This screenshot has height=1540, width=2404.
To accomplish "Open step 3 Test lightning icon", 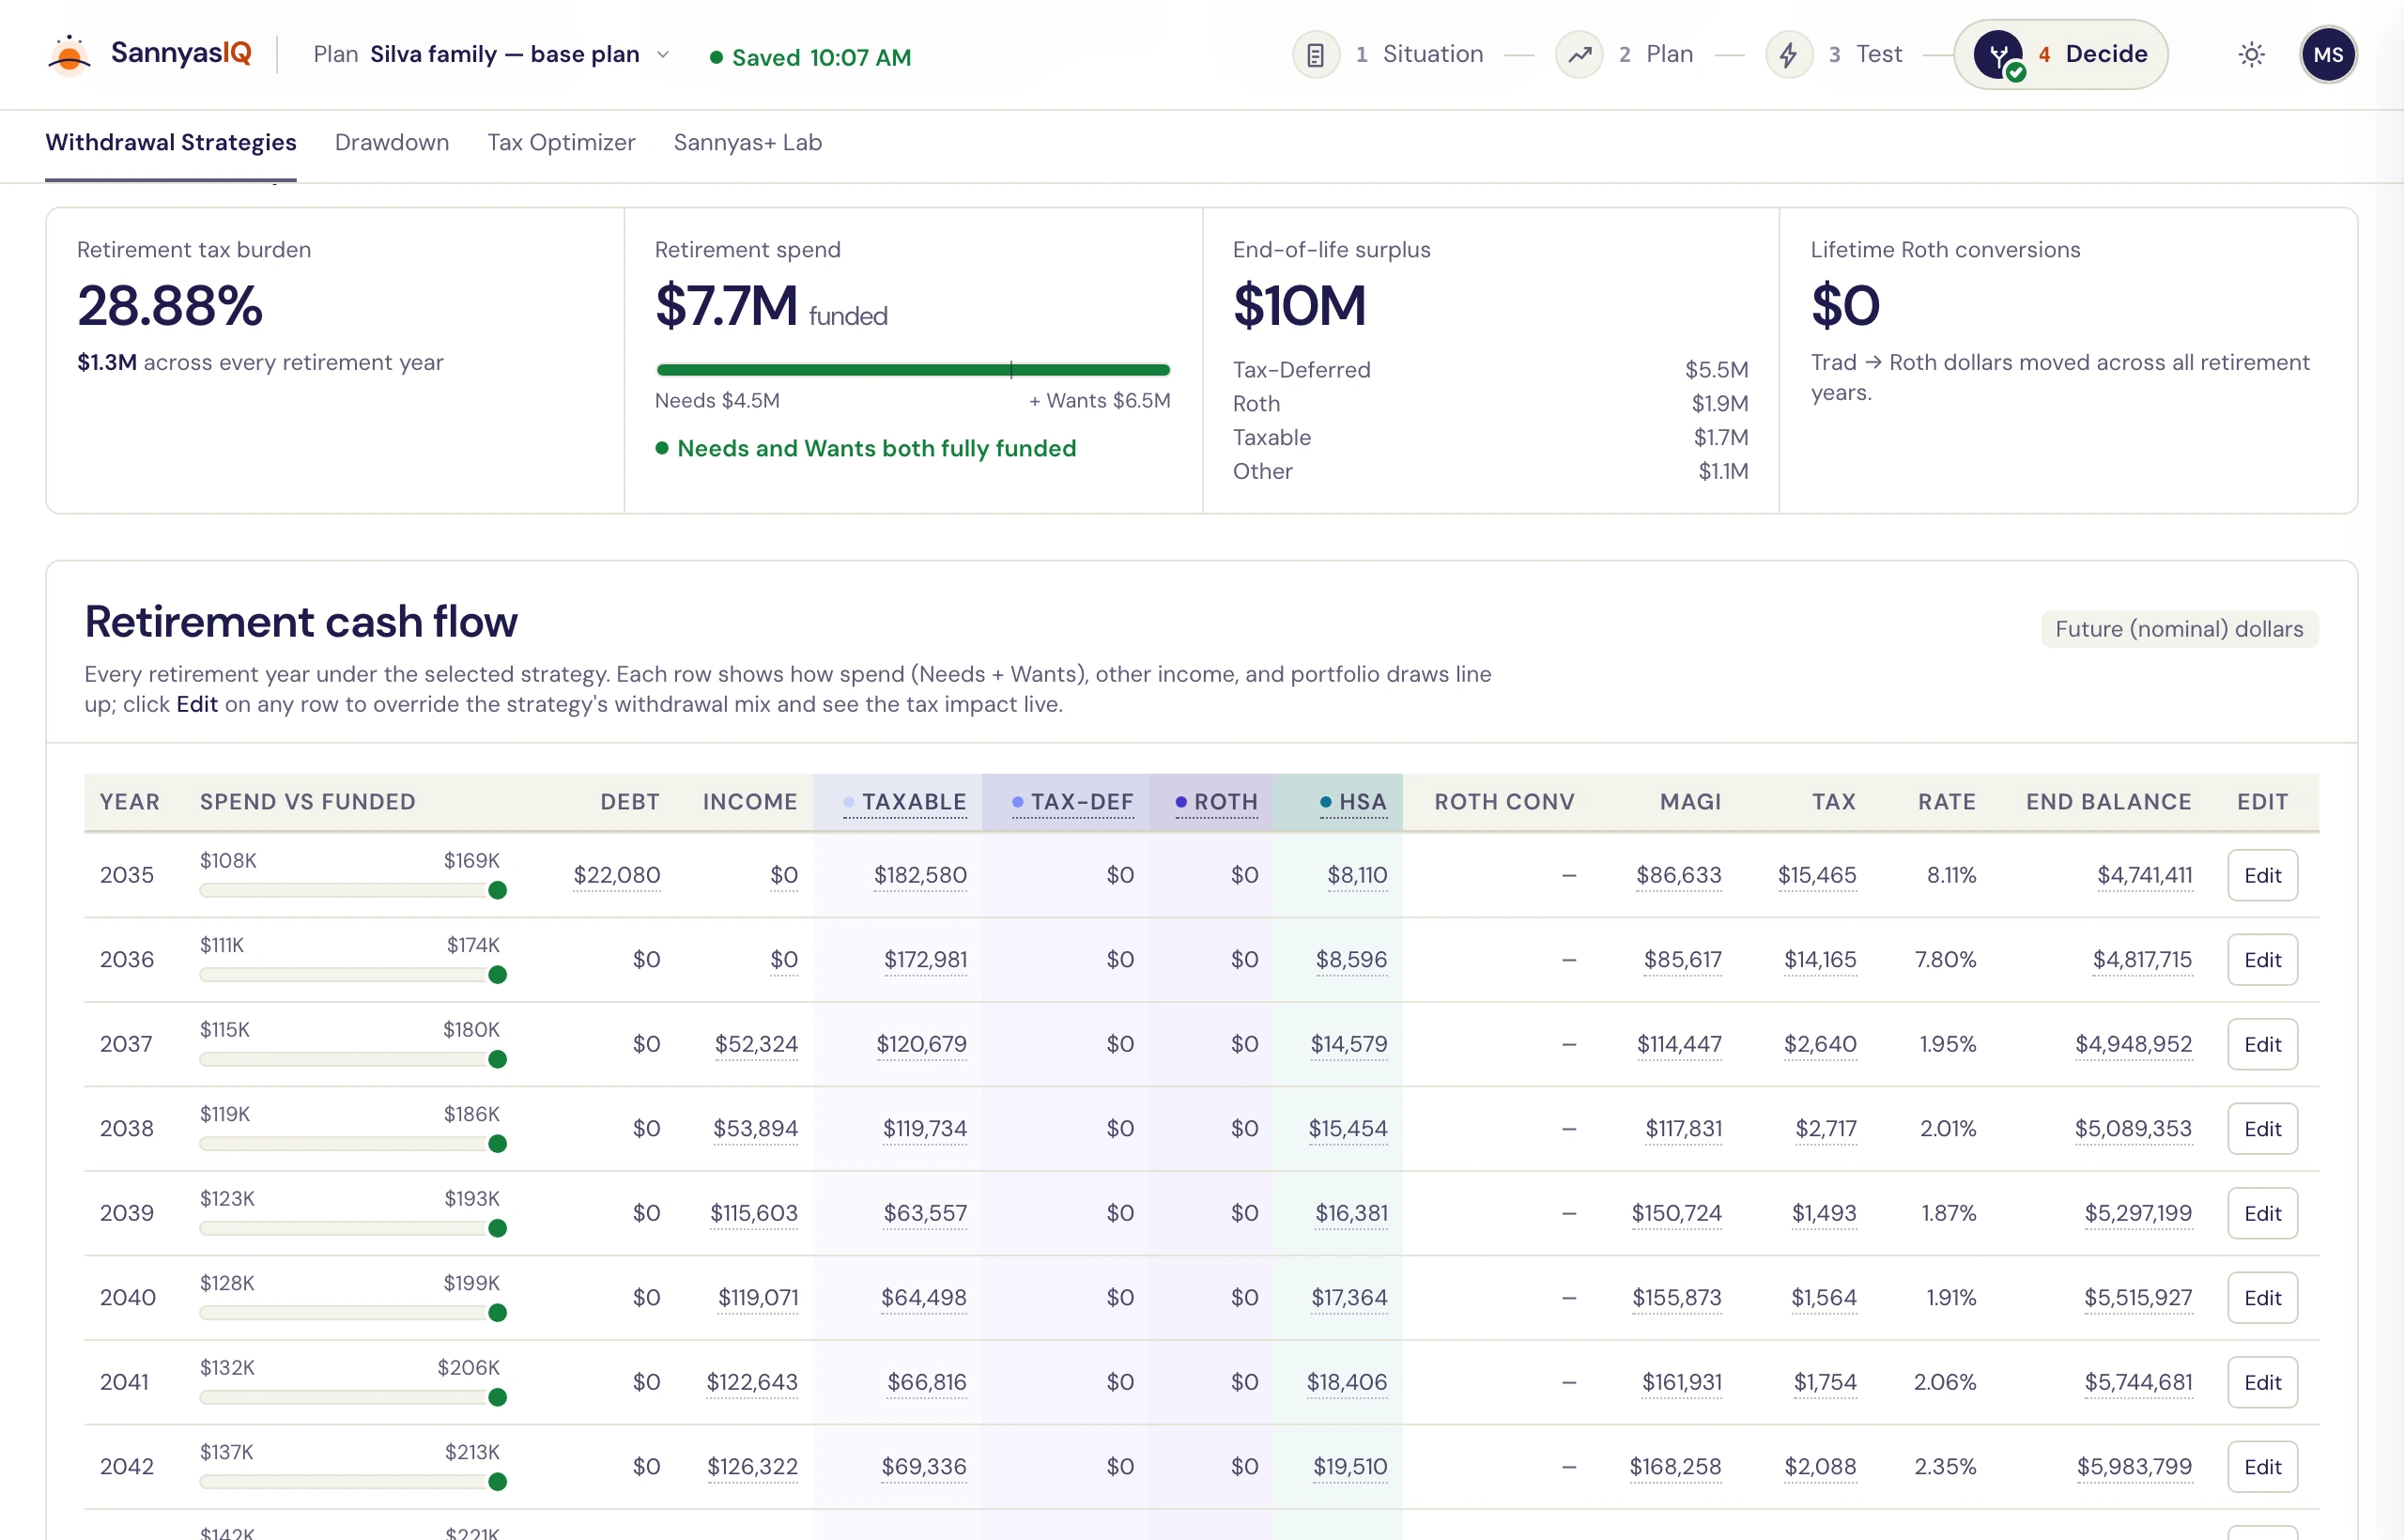I will 1788,54.
